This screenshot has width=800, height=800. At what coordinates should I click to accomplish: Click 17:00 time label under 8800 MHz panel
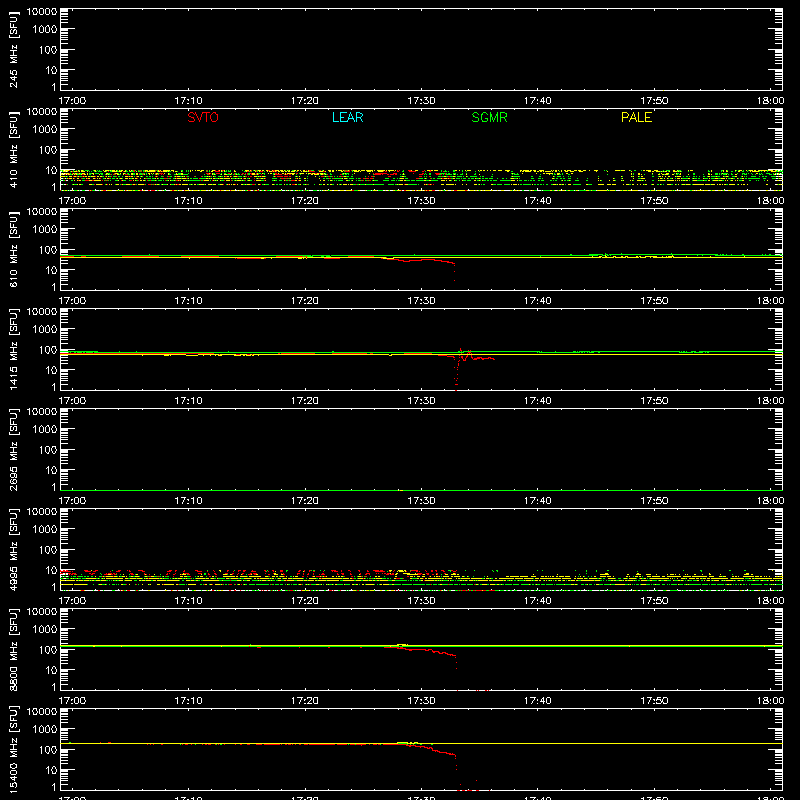[72, 701]
